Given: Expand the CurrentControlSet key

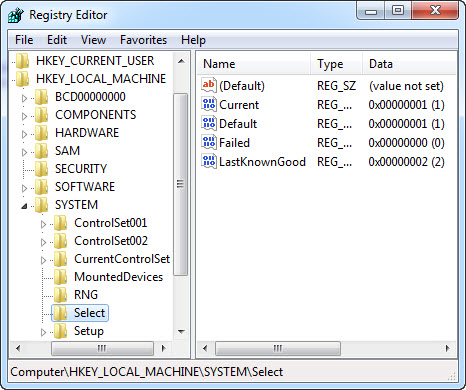Looking at the screenshot, I should [x=43, y=260].
